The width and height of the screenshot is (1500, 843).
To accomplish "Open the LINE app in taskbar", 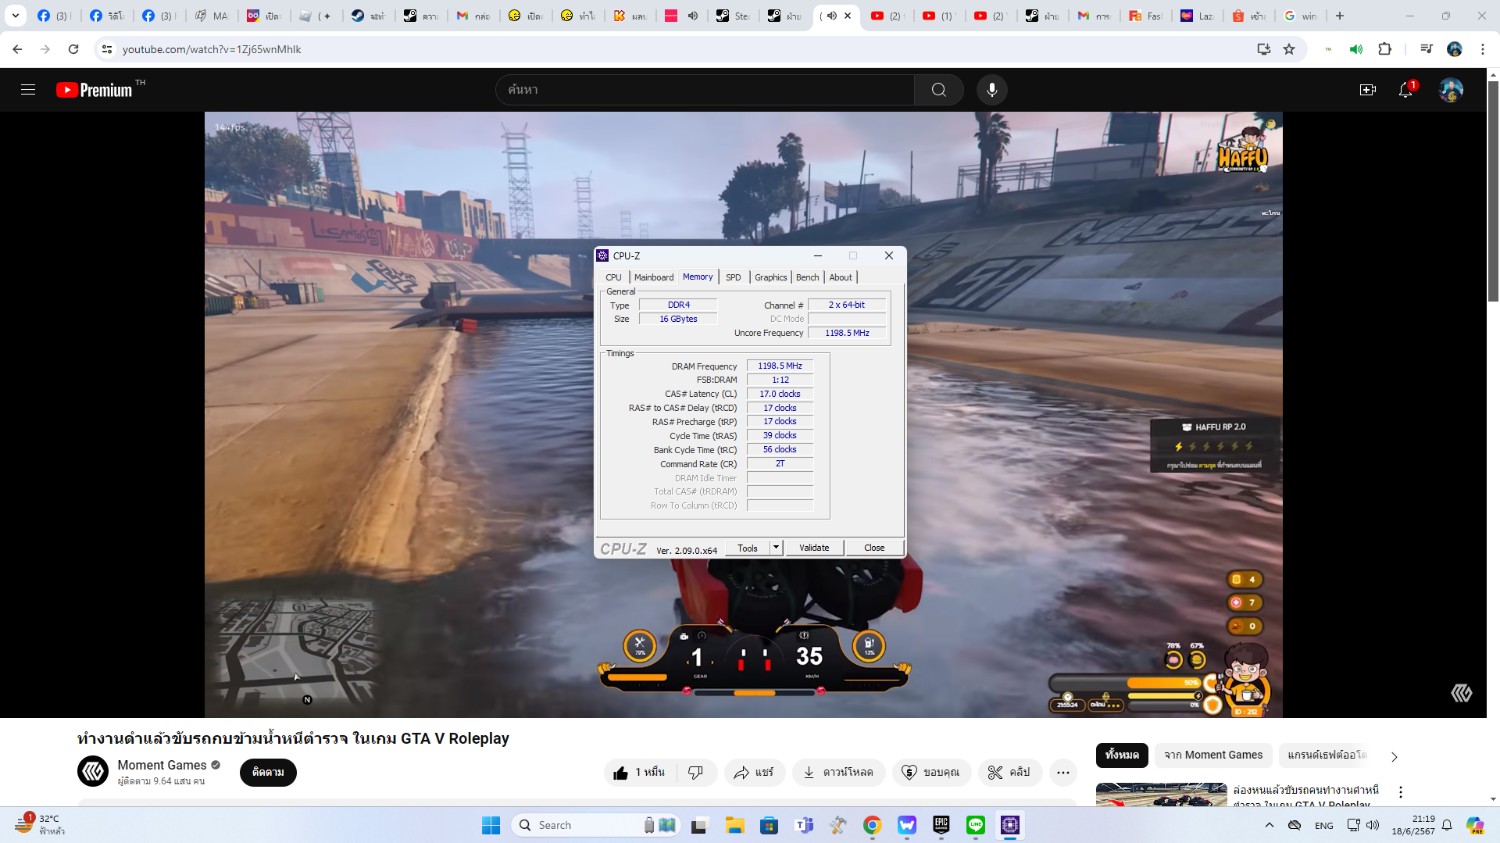I will (975, 825).
